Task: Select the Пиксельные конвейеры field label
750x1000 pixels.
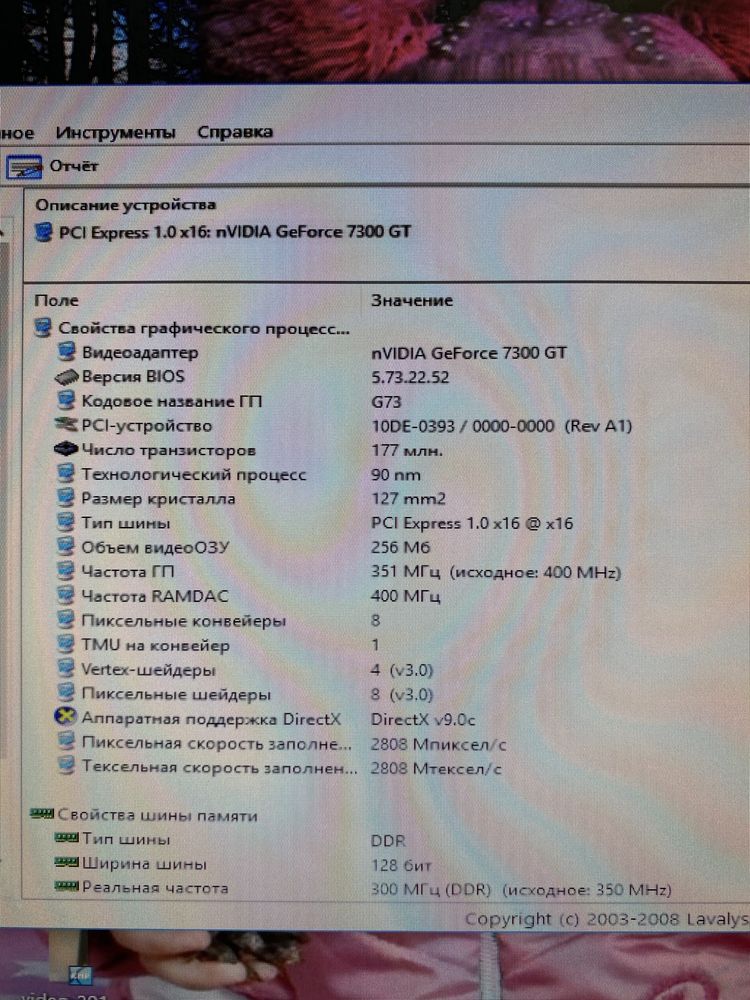Action: click(184, 620)
